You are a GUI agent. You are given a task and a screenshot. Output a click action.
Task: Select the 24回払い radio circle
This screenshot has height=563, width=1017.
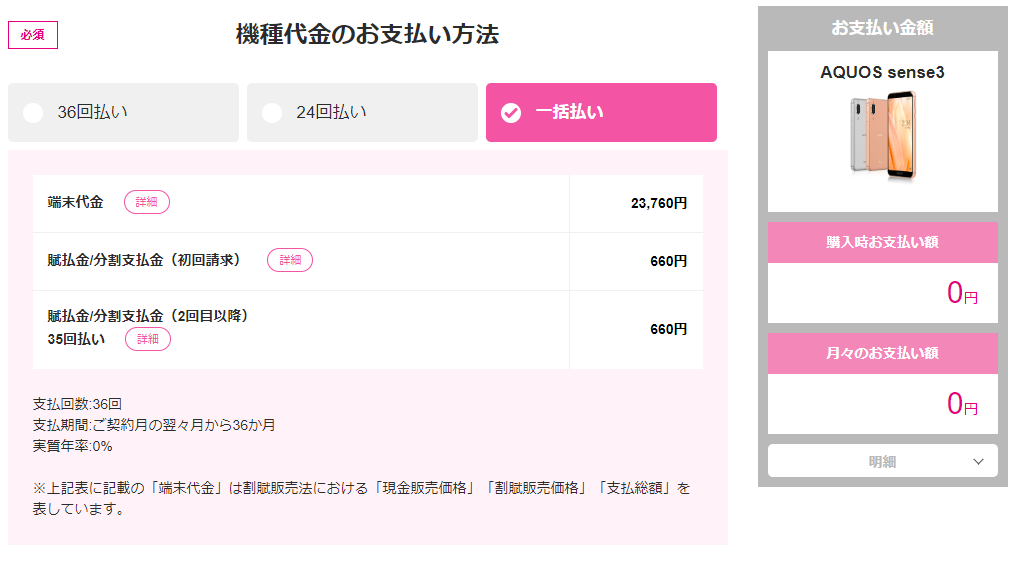tap(272, 113)
